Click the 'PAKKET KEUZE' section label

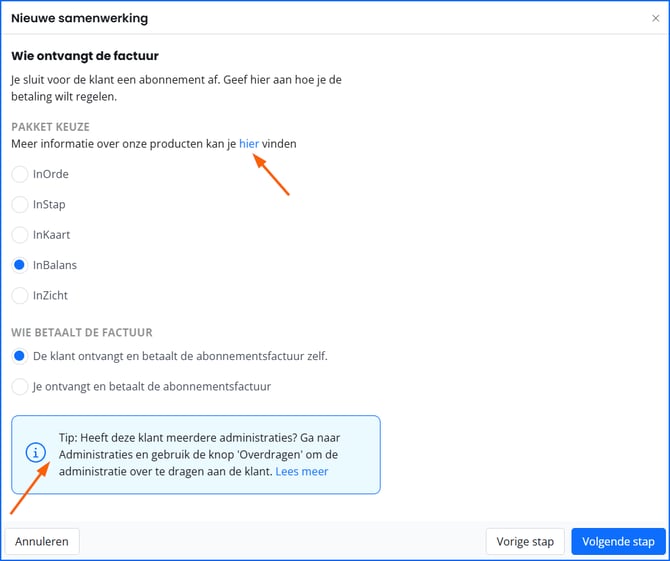(x=50, y=127)
